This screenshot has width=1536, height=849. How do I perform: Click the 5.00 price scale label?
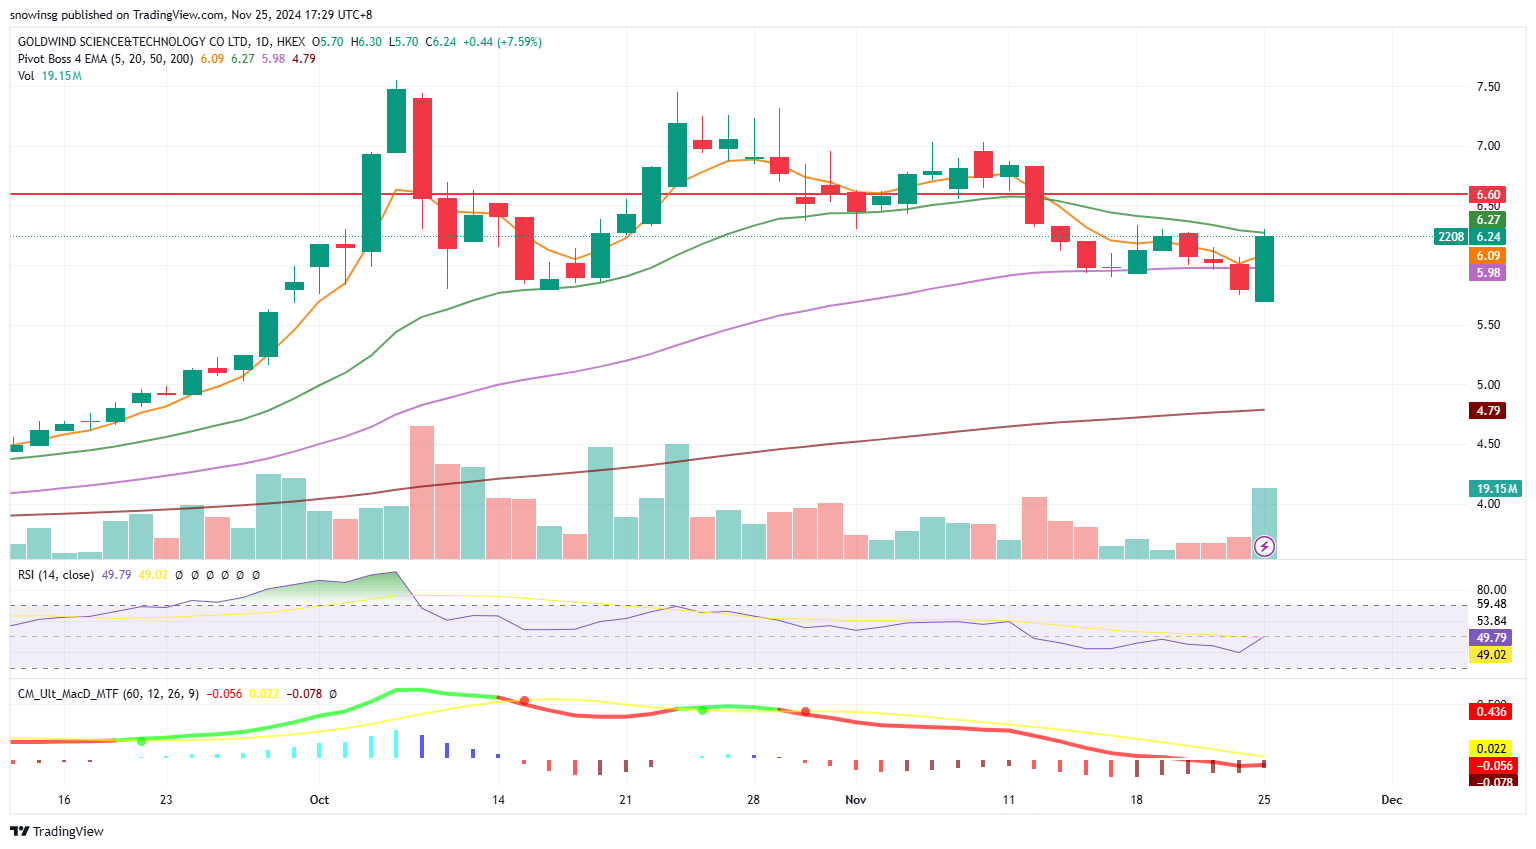[1488, 385]
